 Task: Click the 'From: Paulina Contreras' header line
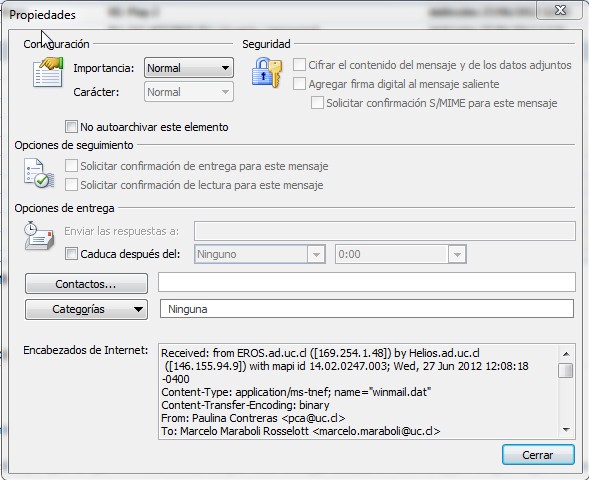tap(253, 418)
